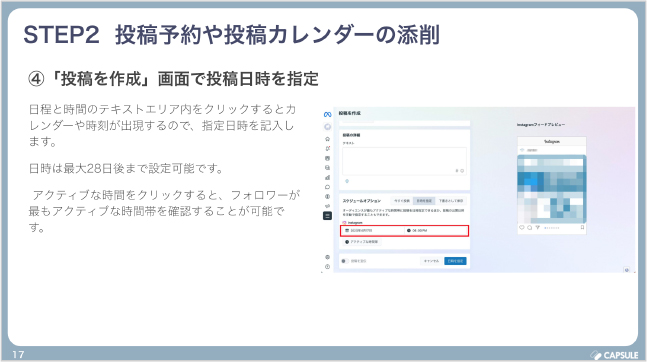The height and width of the screenshot is (362, 647).
Task: Click the Instagram feed preview label
Action: click(541, 125)
